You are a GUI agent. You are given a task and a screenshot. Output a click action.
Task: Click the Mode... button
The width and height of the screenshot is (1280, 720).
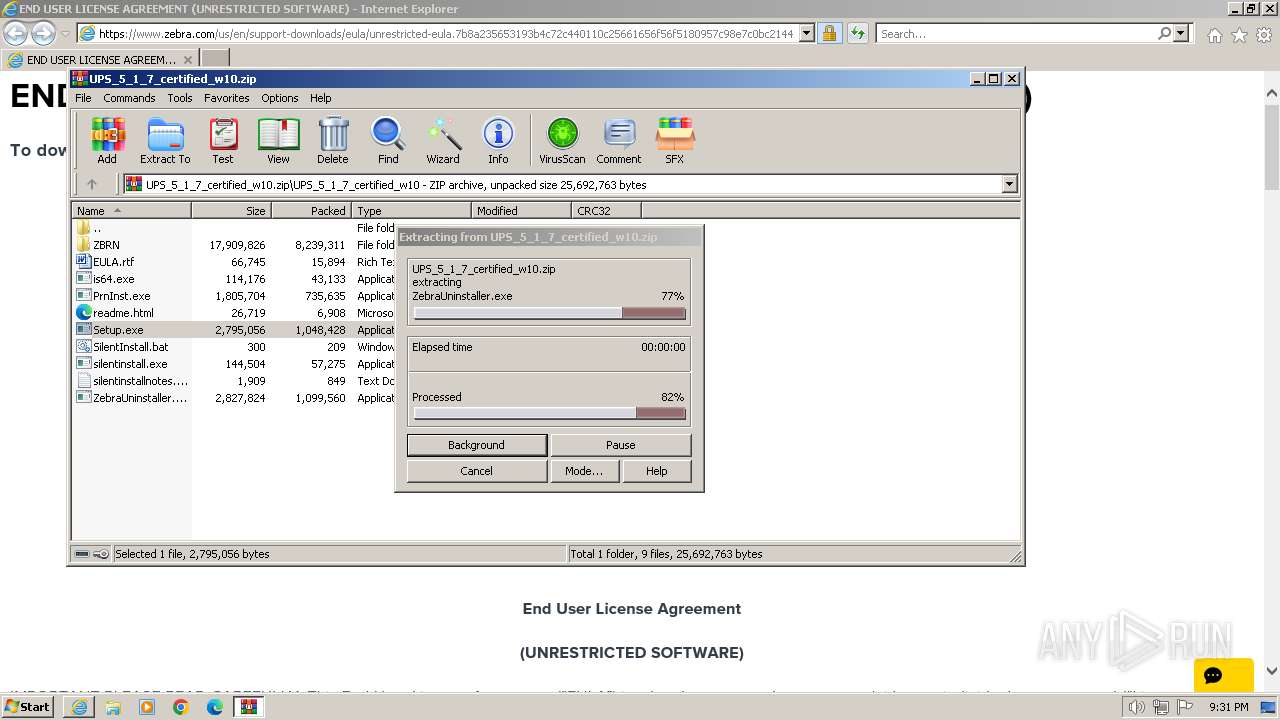pyautogui.click(x=584, y=471)
